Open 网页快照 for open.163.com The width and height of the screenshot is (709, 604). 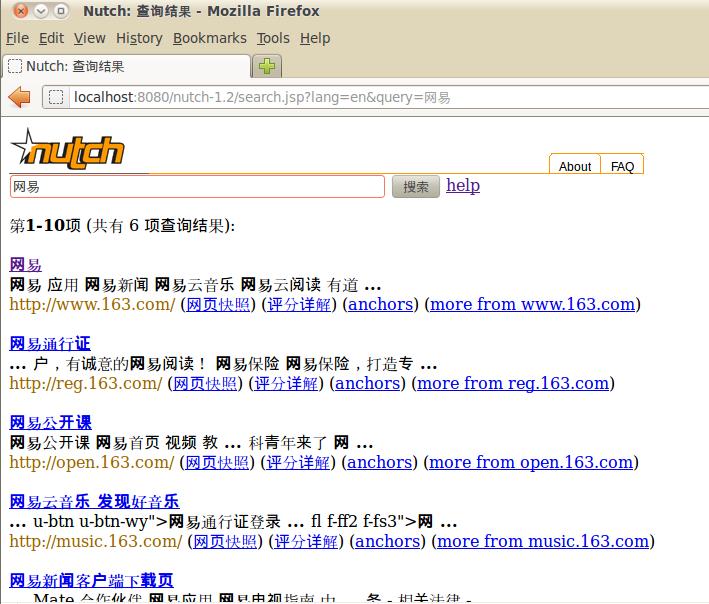click(x=217, y=462)
